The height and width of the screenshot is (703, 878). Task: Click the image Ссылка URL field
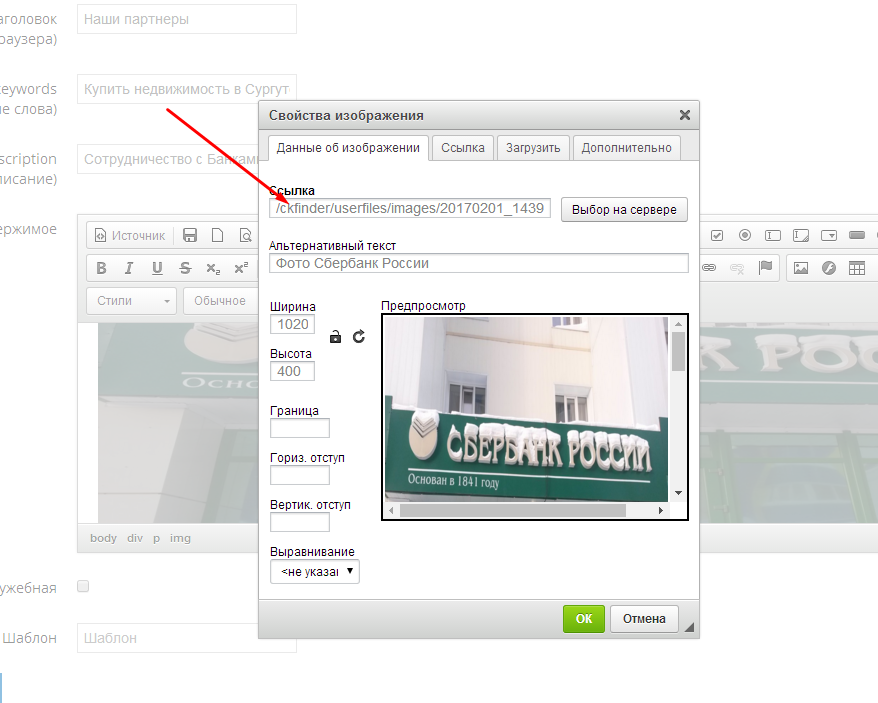pyautogui.click(x=409, y=208)
